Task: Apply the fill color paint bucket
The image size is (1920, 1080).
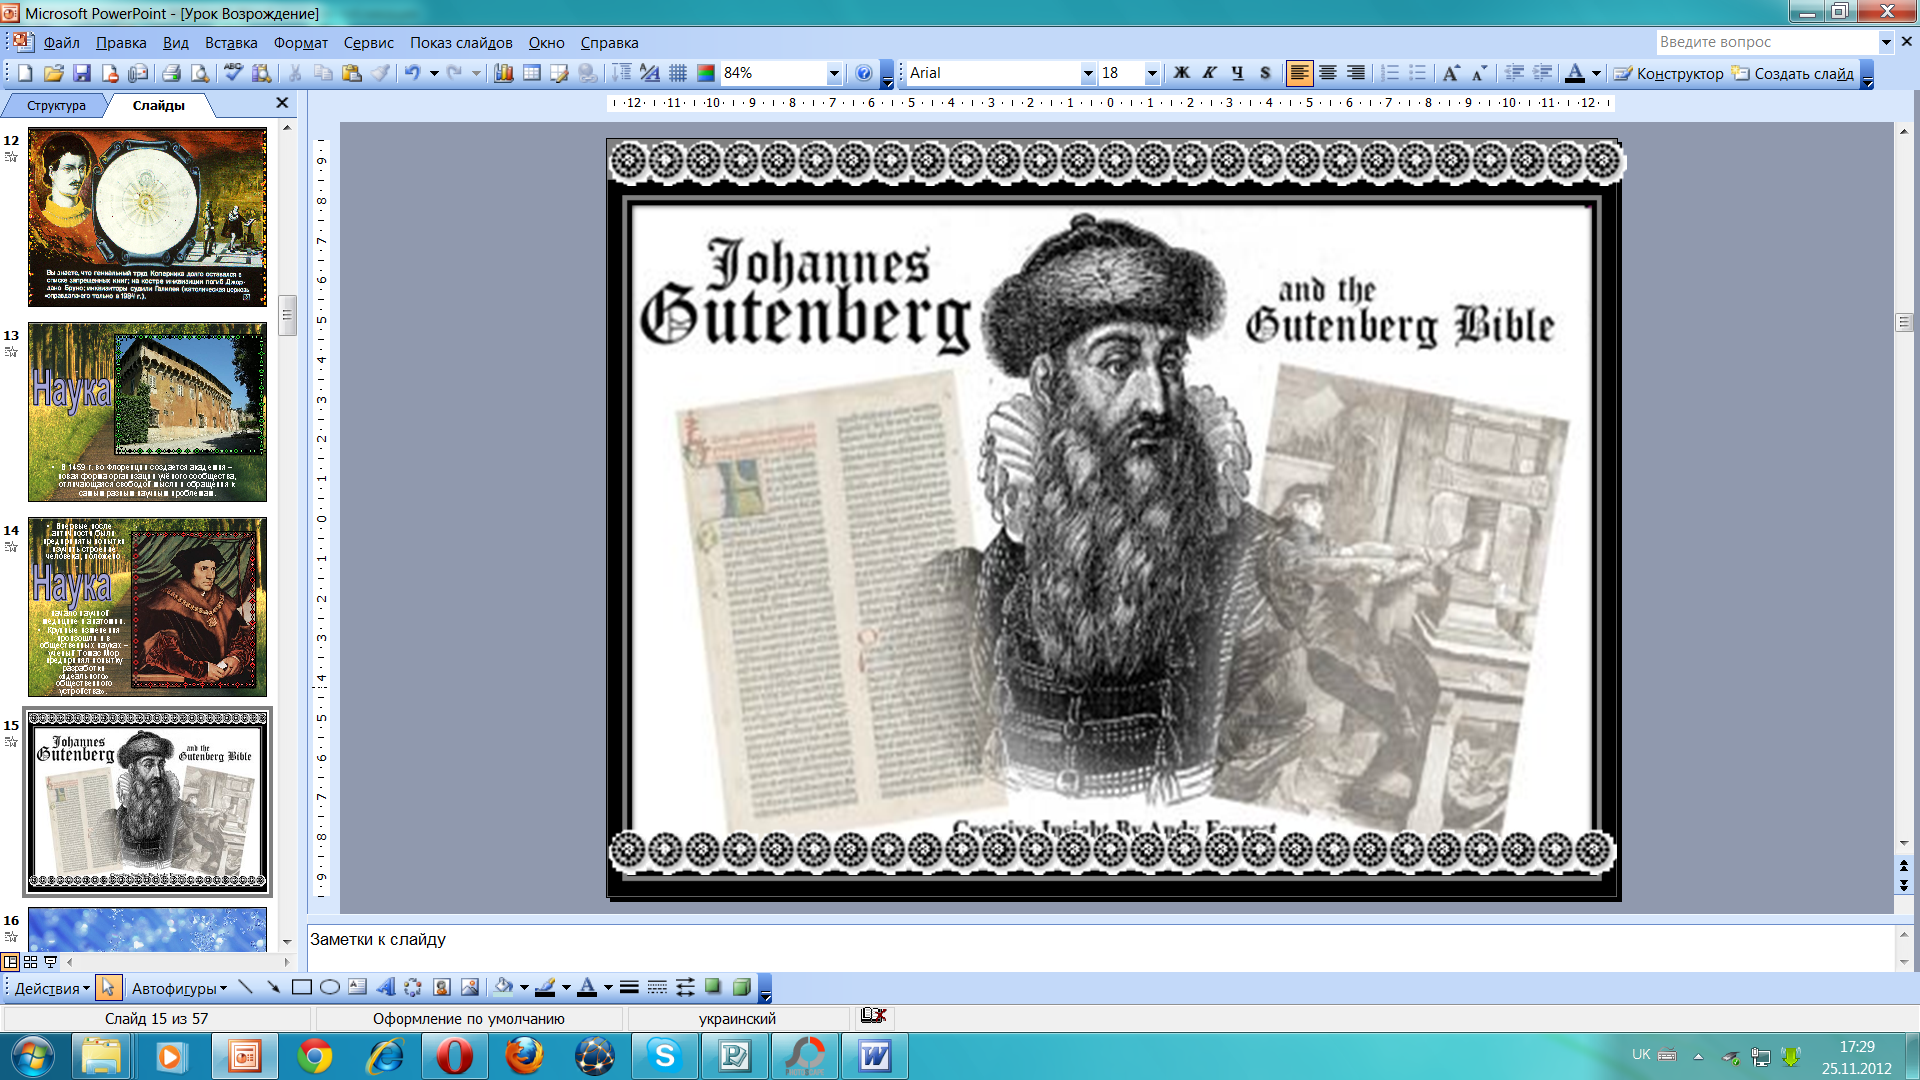Action: 504,988
